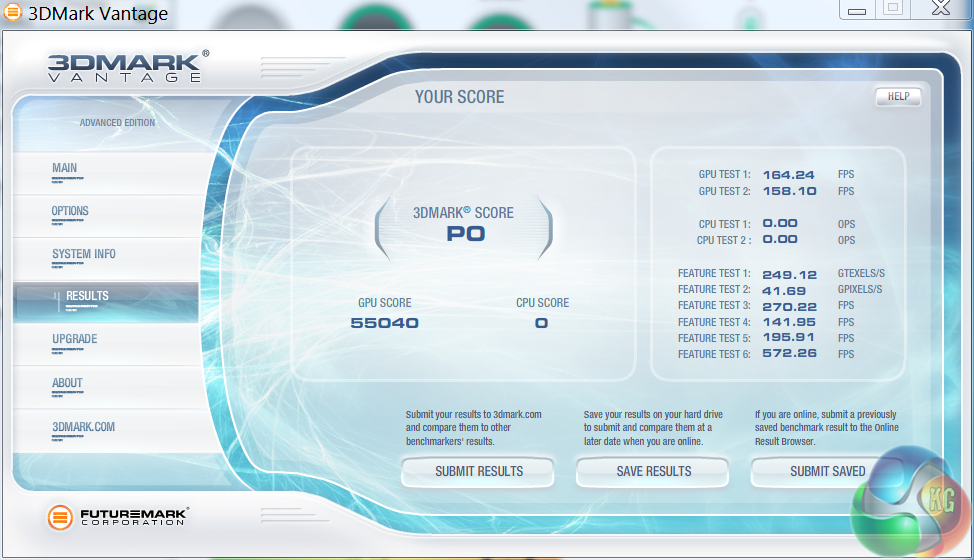The image size is (974, 560).
Task: Maximize the 3DMark Vantage window
Action: (893, 9)
